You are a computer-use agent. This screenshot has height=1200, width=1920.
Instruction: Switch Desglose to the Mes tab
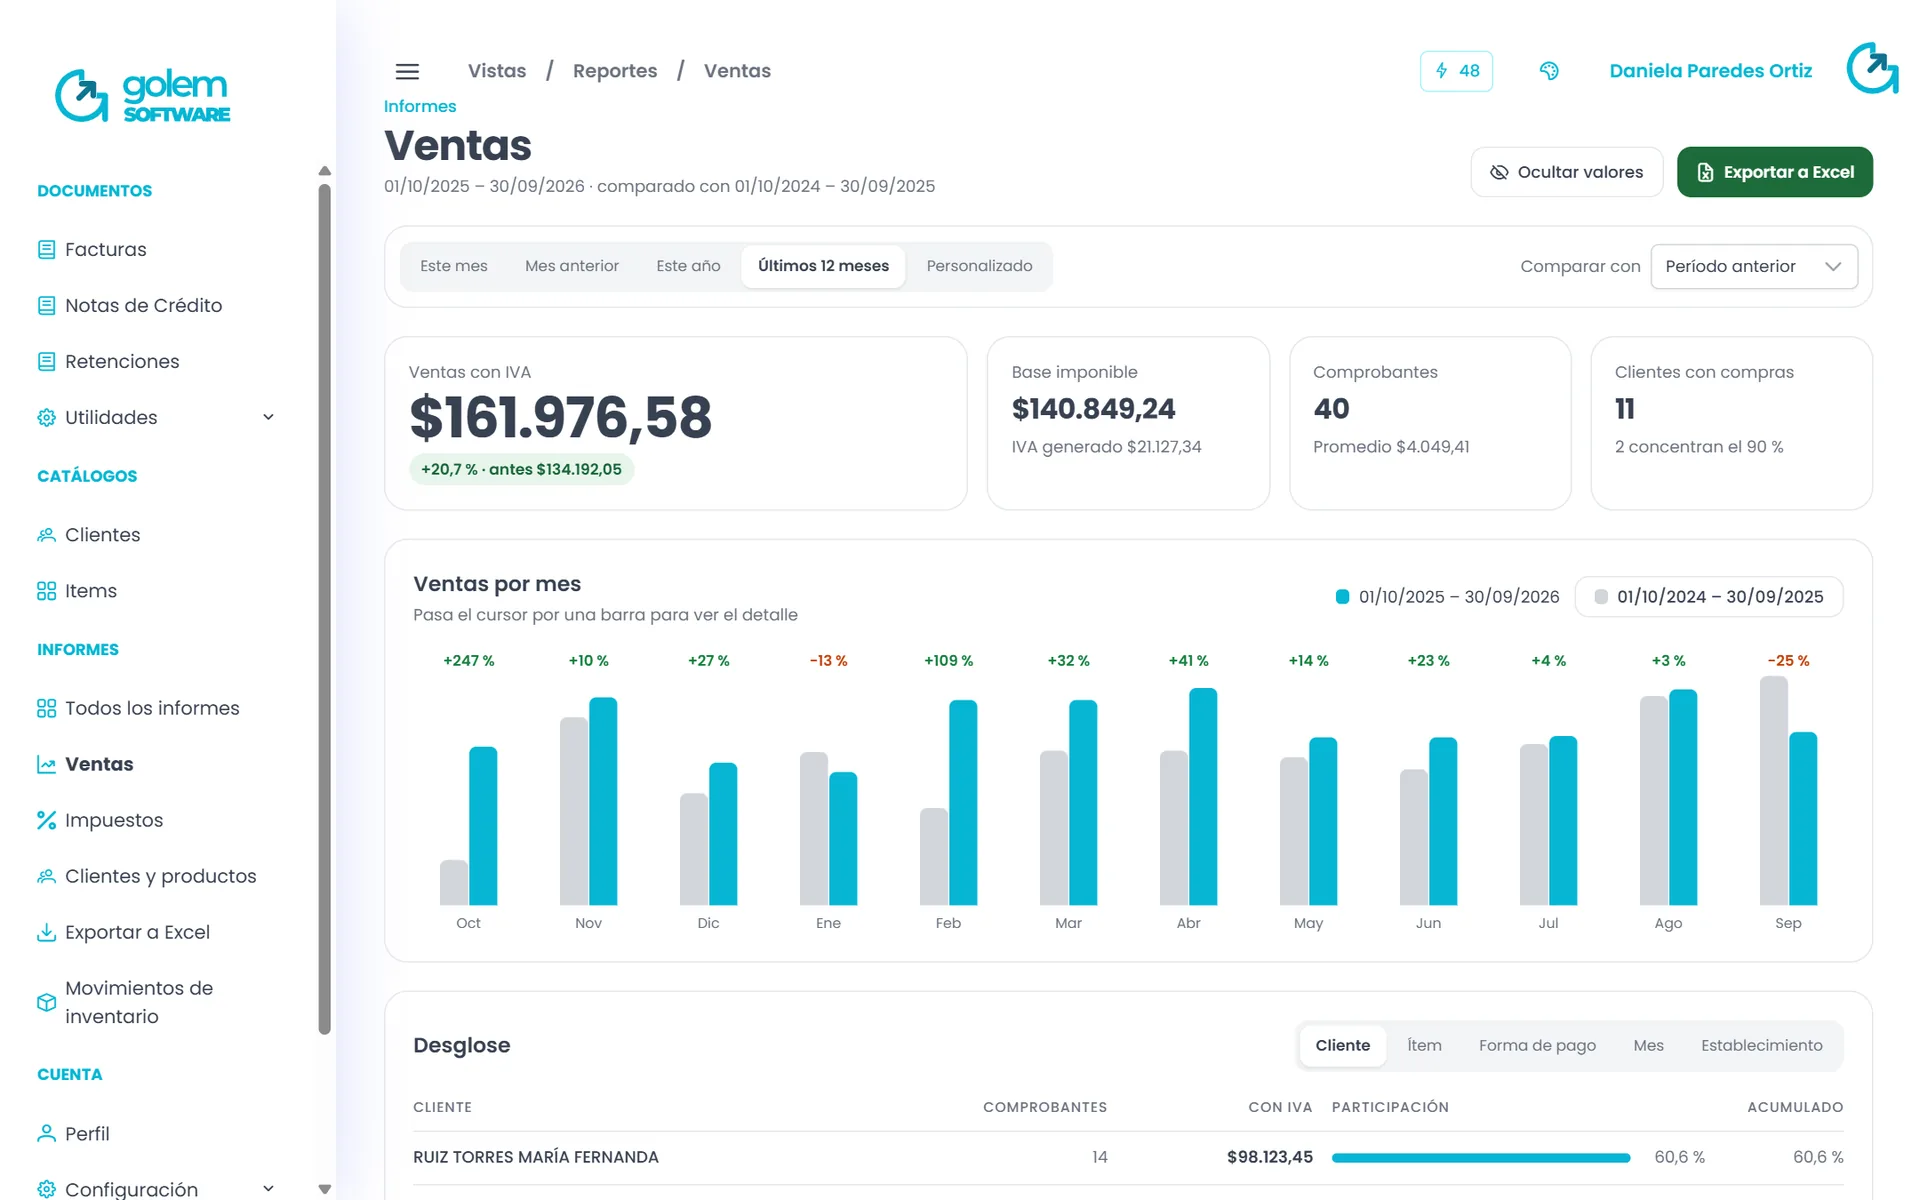click(1648, 1046)
